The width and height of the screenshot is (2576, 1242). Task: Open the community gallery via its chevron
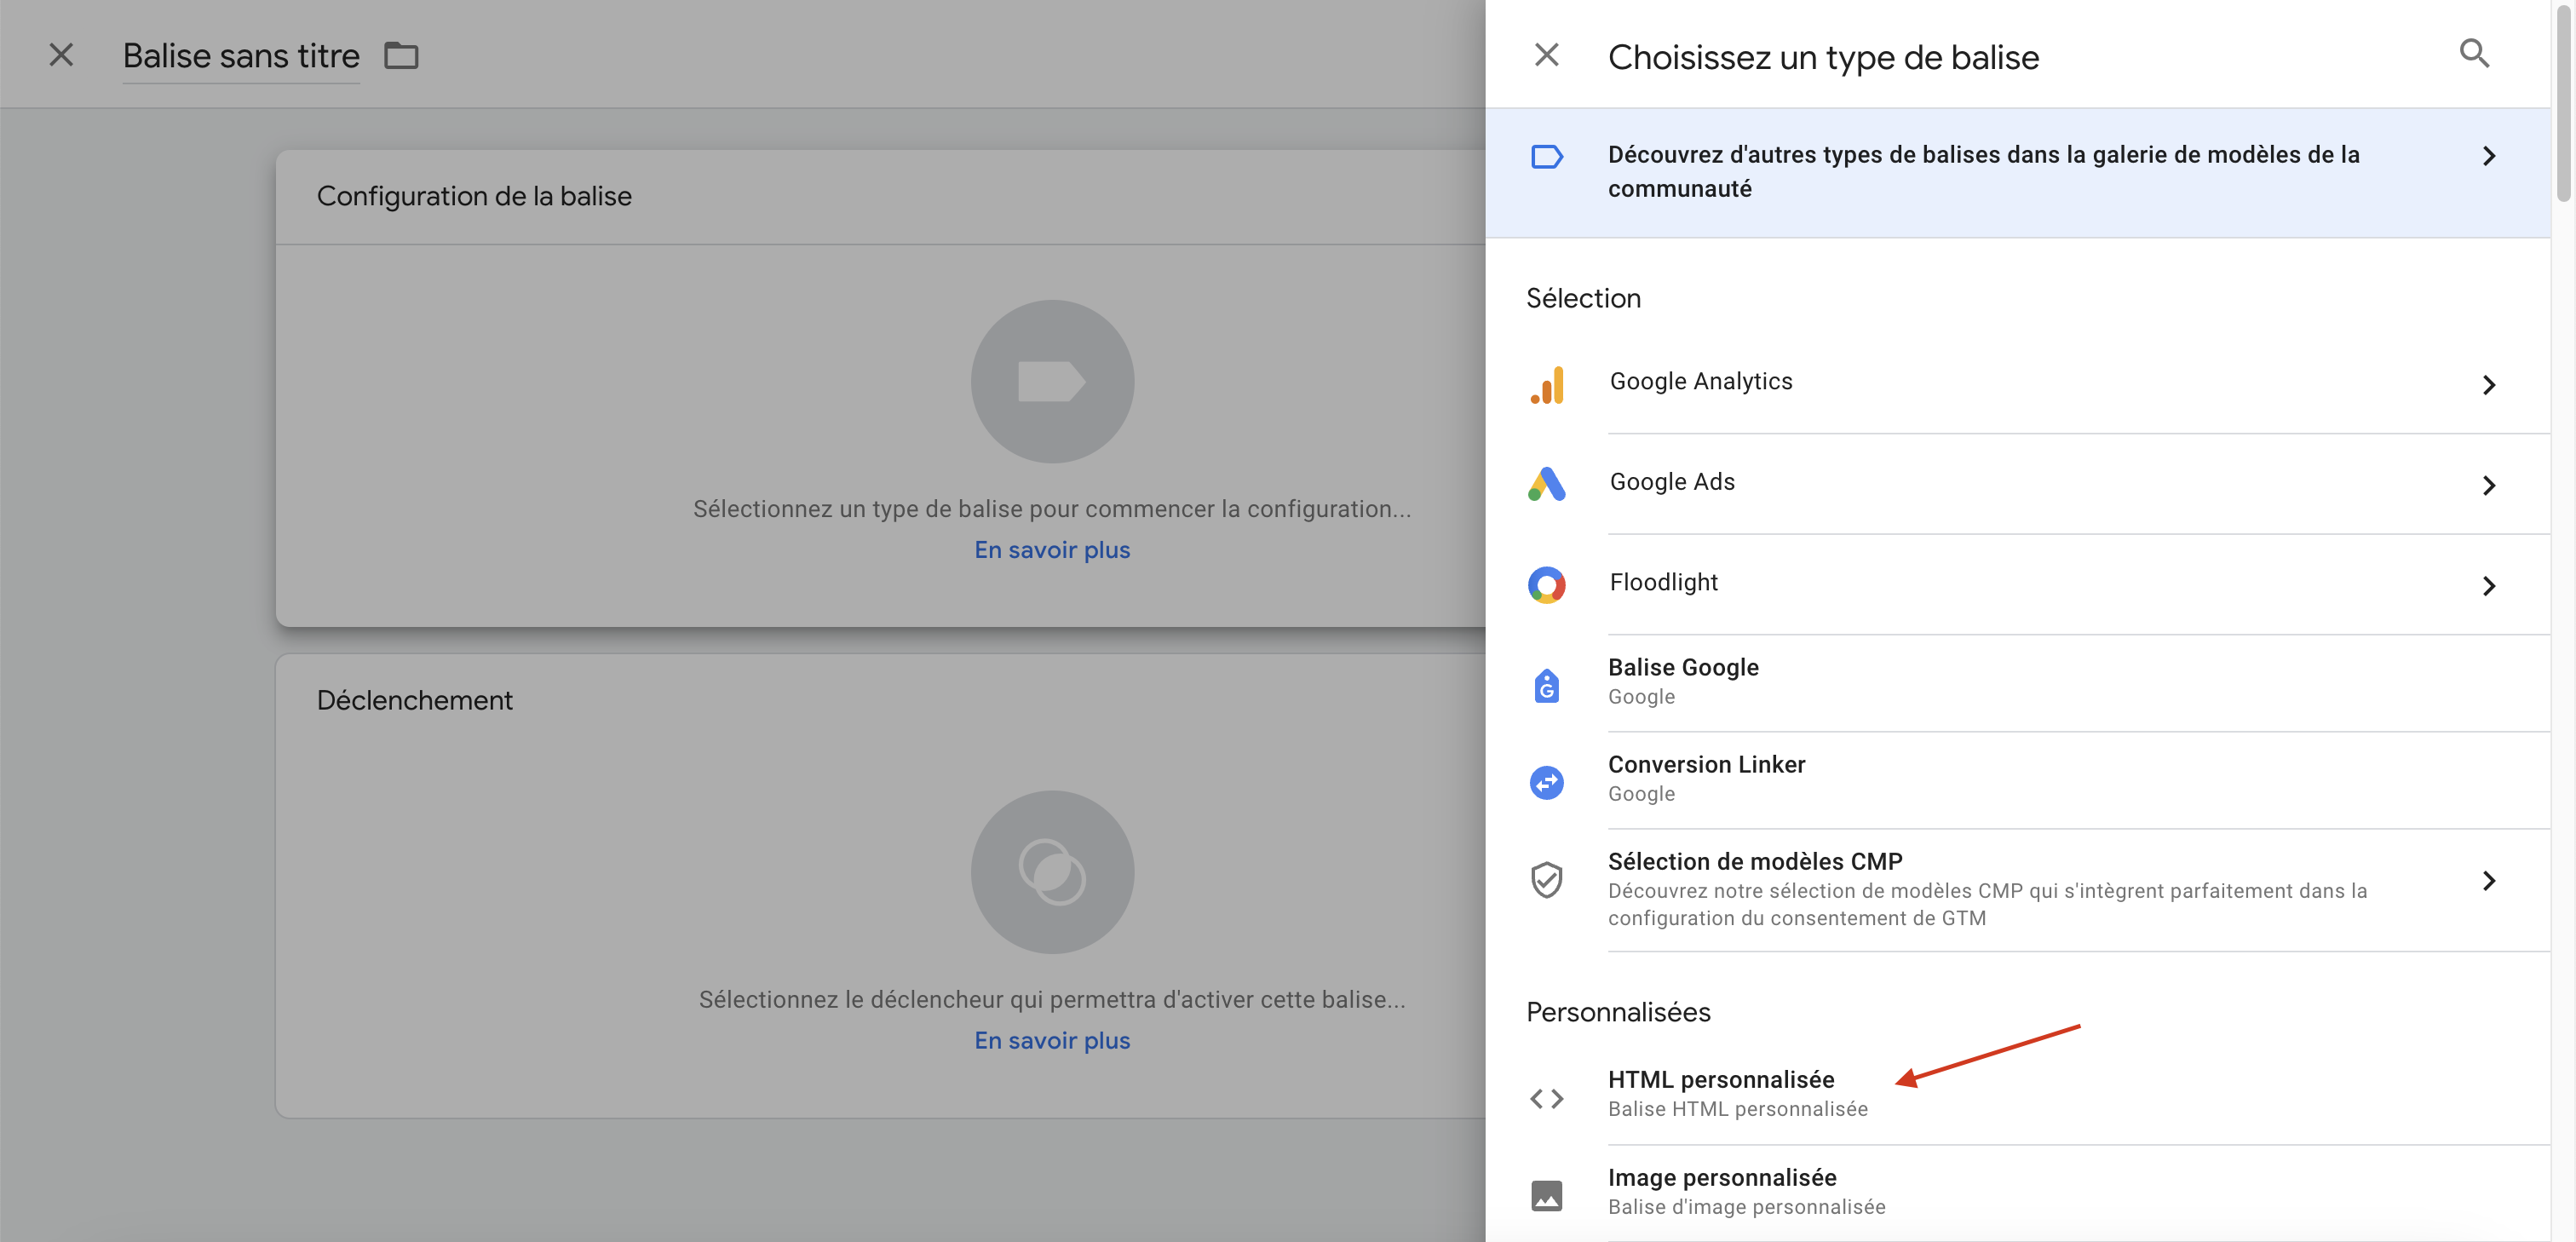2490,156
